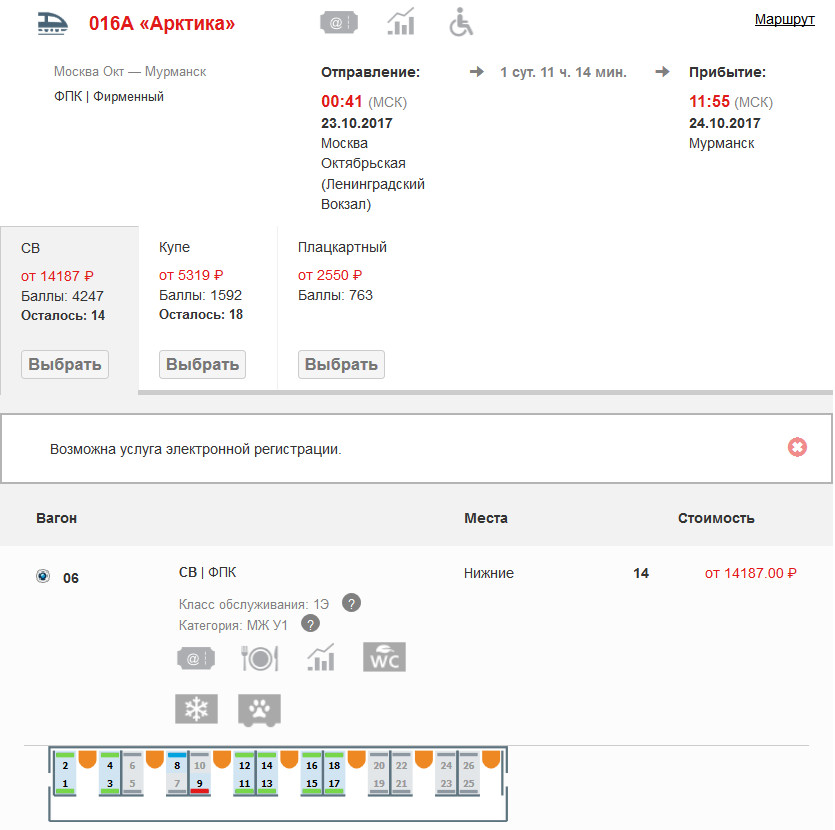Select seat 9 on the car map

[200, 783]
